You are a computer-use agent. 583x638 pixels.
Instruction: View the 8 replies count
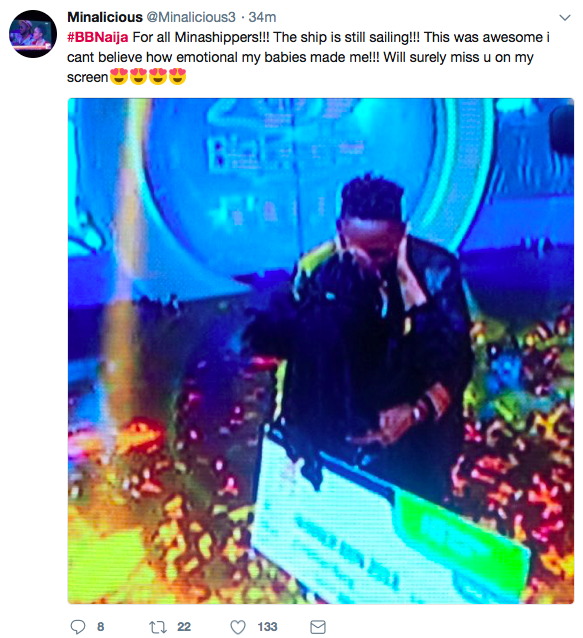pos(100,627)
